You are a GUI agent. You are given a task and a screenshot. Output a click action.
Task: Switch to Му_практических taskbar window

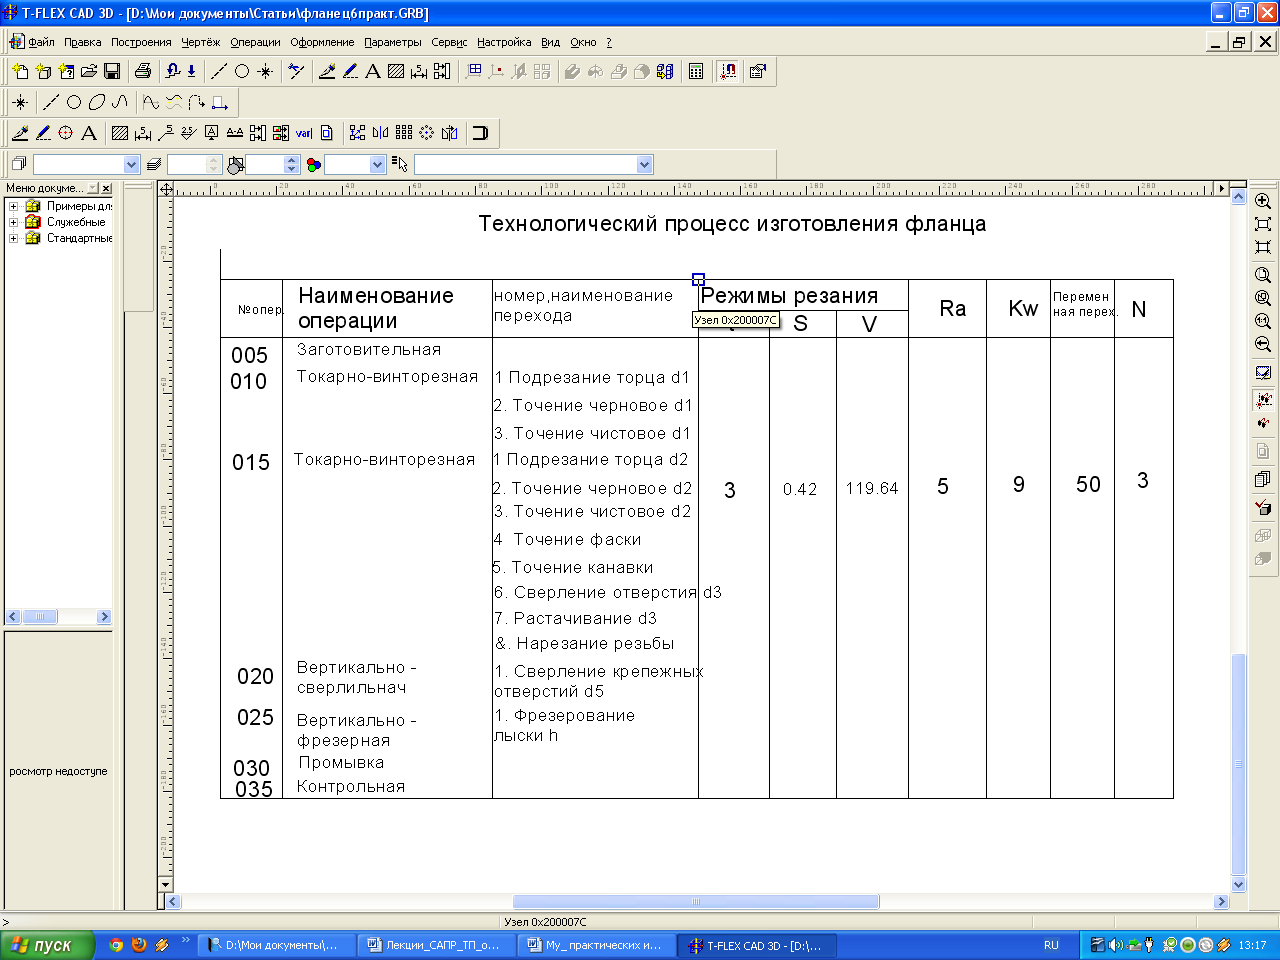[x=598, y=945]
